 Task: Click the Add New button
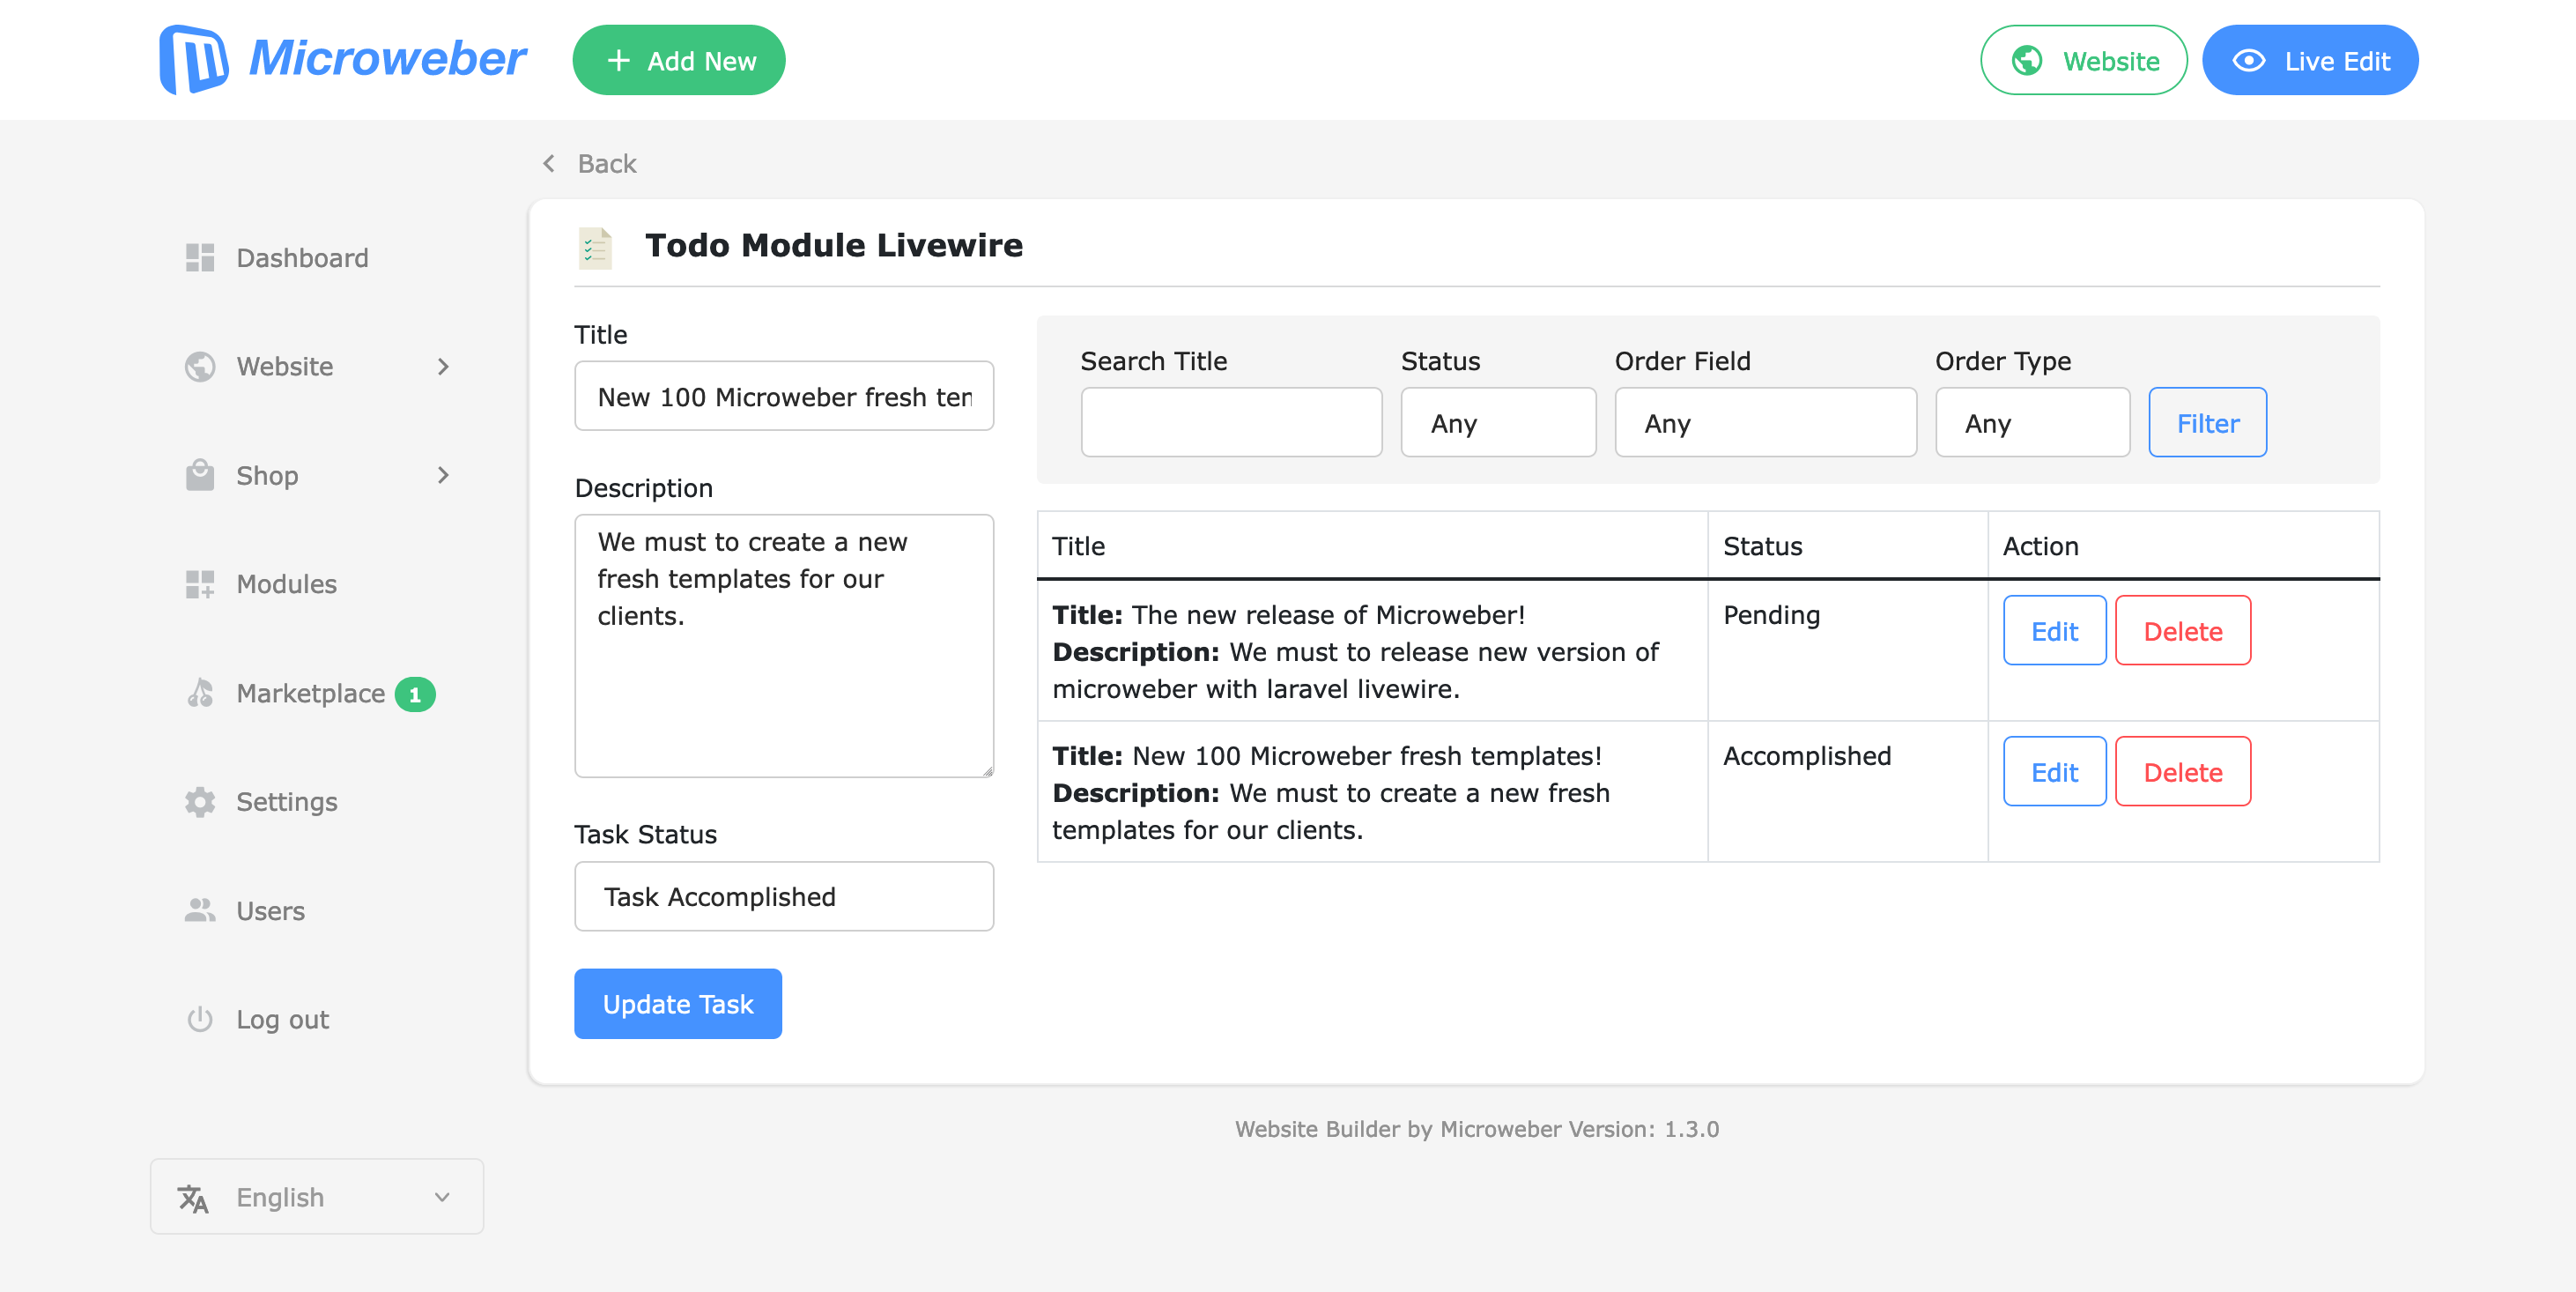[679, 60]
